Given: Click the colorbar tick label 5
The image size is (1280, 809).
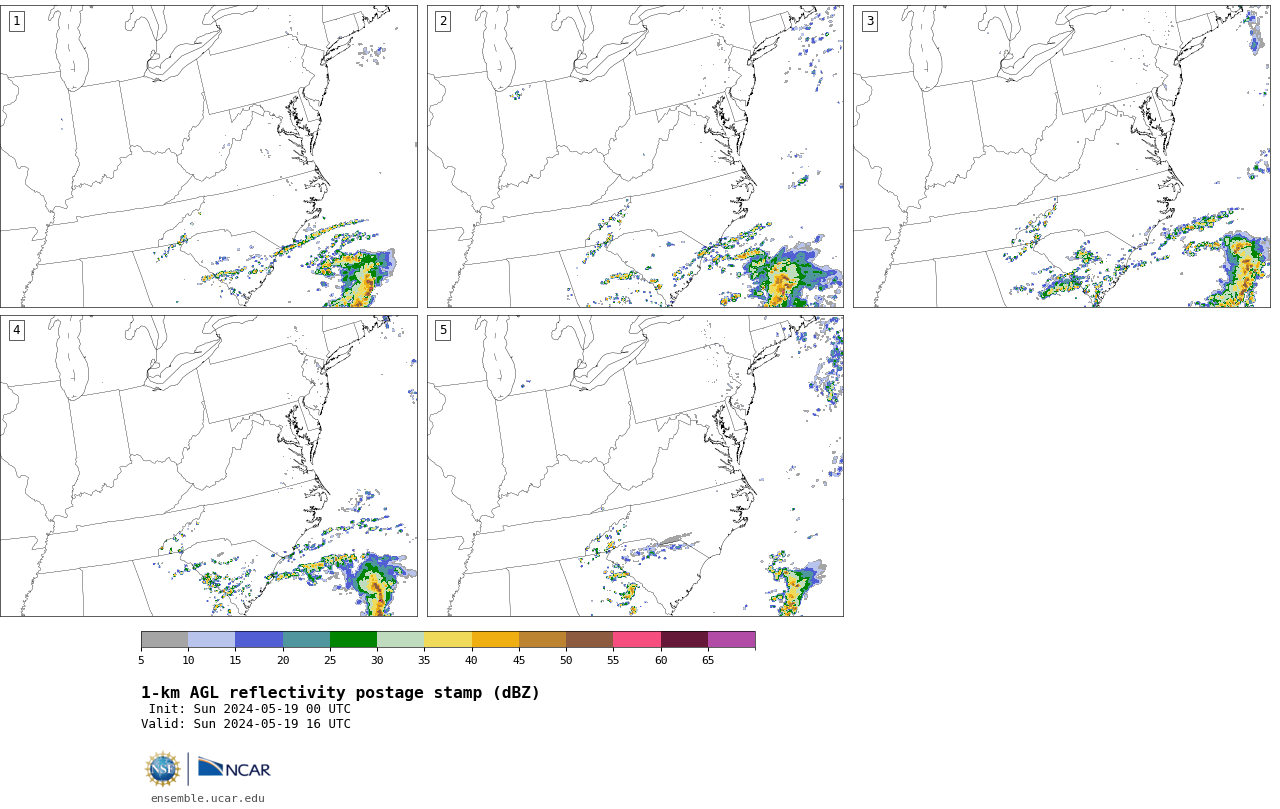Looking at the screenshot, I should click(141, 660).
